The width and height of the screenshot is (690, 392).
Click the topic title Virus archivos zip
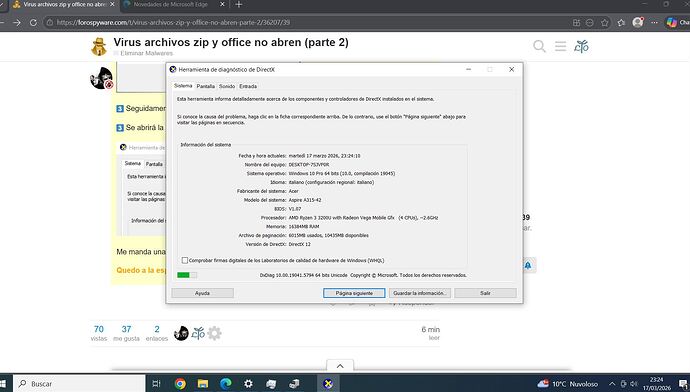click(231, 42)
